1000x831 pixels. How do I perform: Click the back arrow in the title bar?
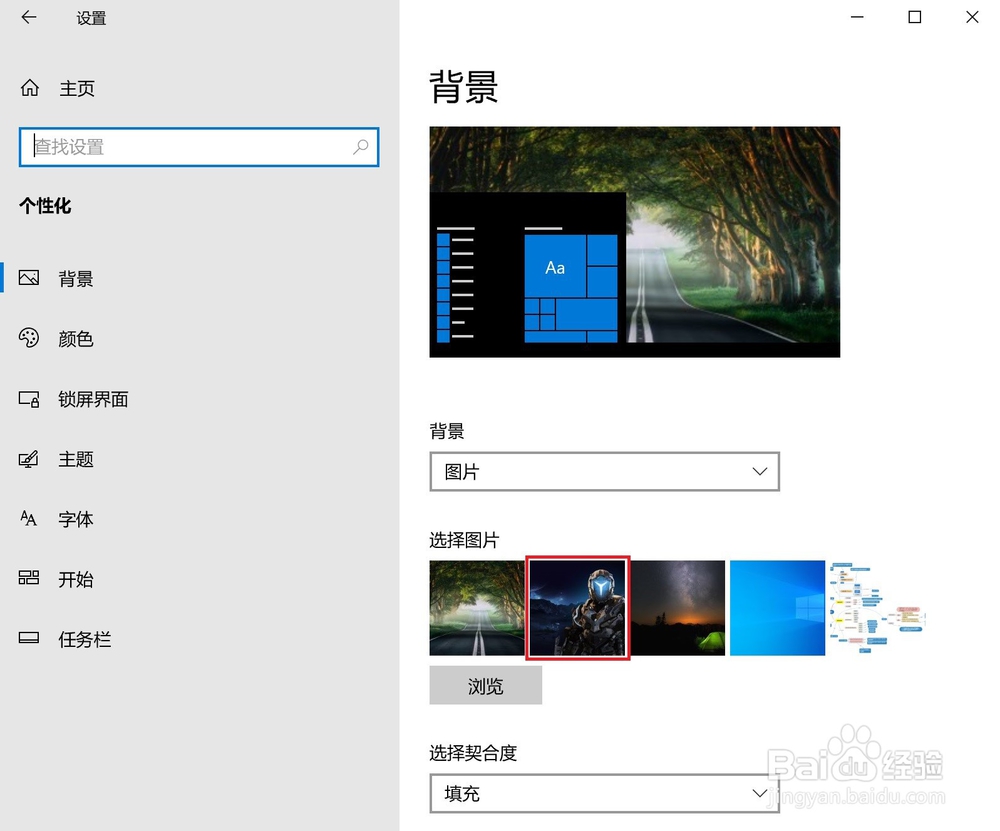click(x=27, y=17)
